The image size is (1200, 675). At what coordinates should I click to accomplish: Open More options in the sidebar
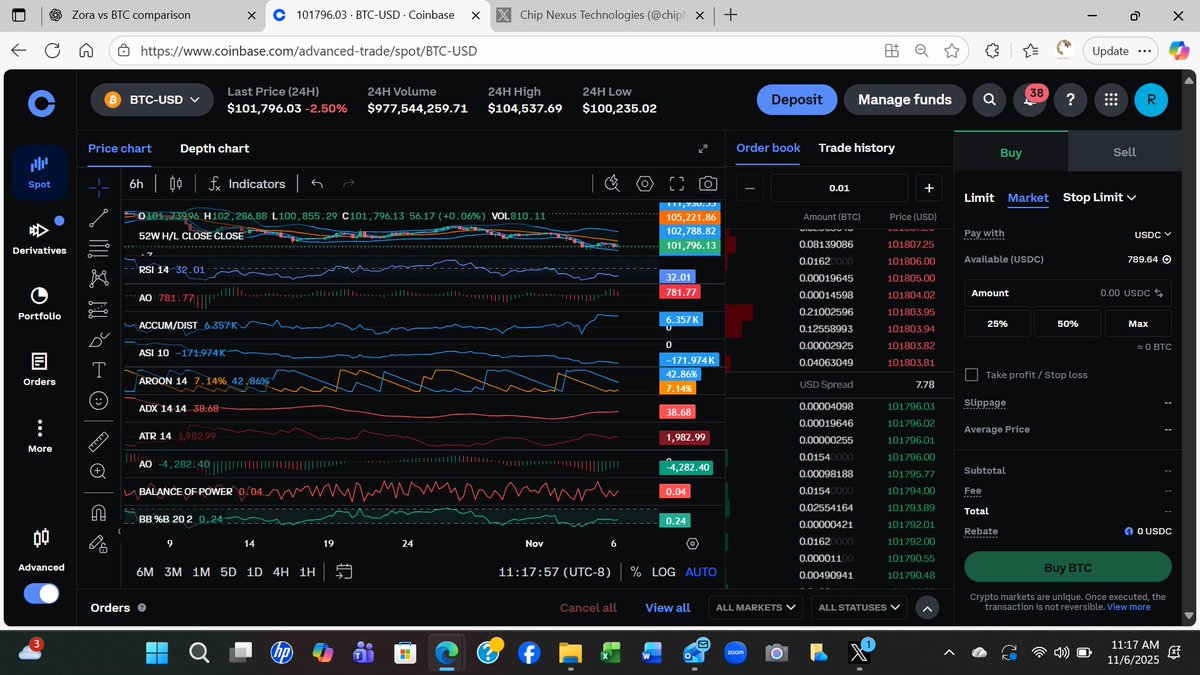click(x=39, y=436)
